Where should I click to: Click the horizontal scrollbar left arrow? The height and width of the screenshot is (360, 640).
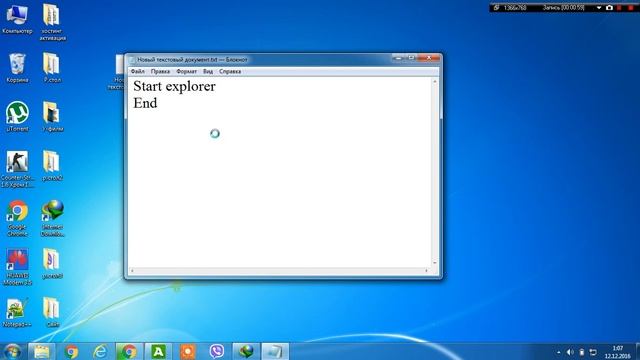(x=132, y=271)
